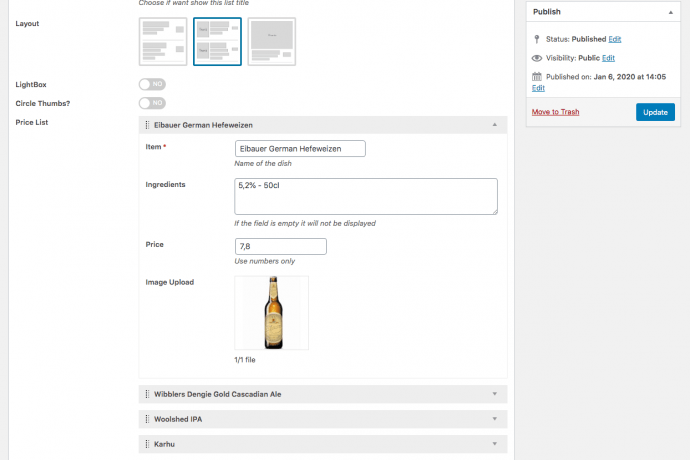The width and height of the screenshot is (690, 460).
Task: Click the status pin icon in Publish
Action: point(537,39)
